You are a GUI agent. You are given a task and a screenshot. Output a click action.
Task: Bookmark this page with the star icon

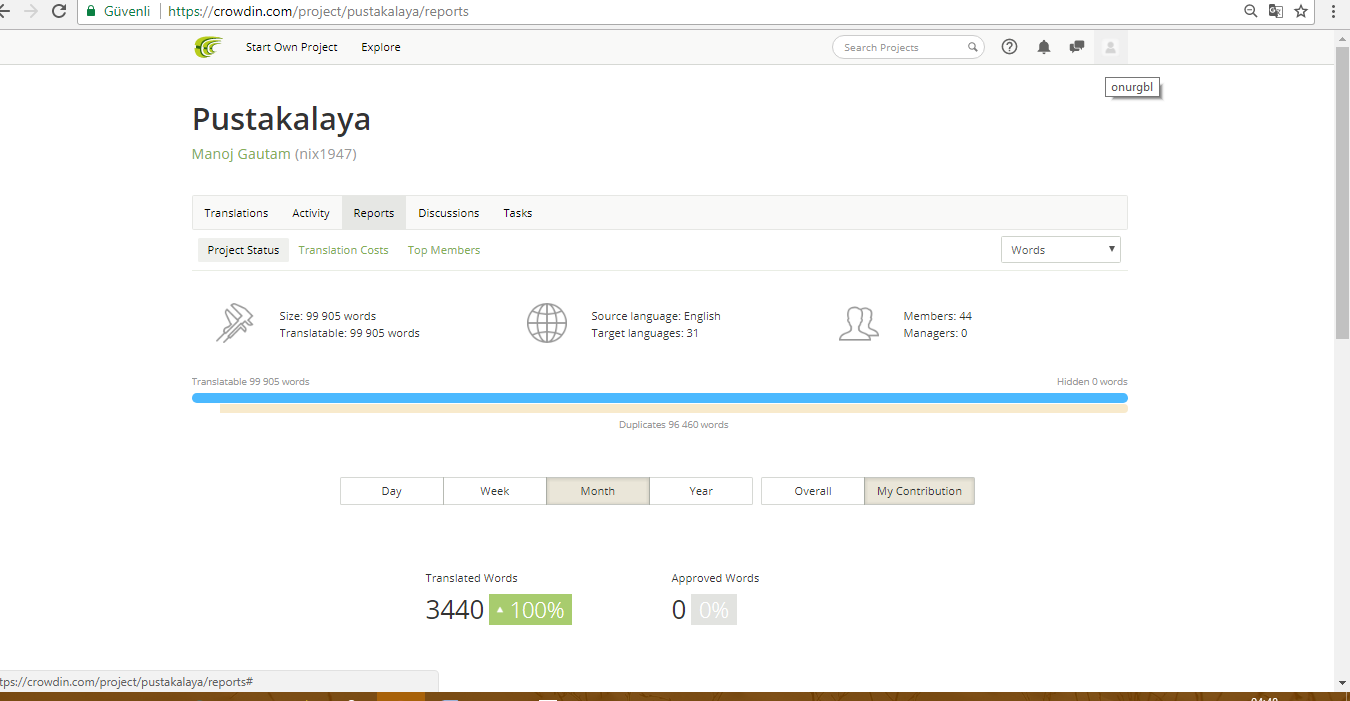(x=1301, y=11)
